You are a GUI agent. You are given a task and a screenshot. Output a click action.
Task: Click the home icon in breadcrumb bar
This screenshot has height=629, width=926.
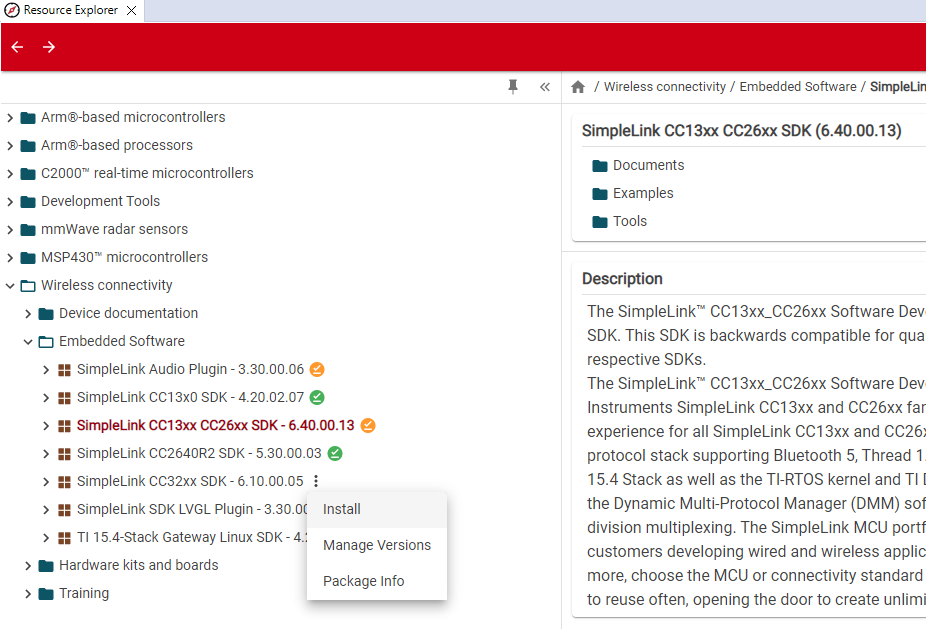pos(578,87)
